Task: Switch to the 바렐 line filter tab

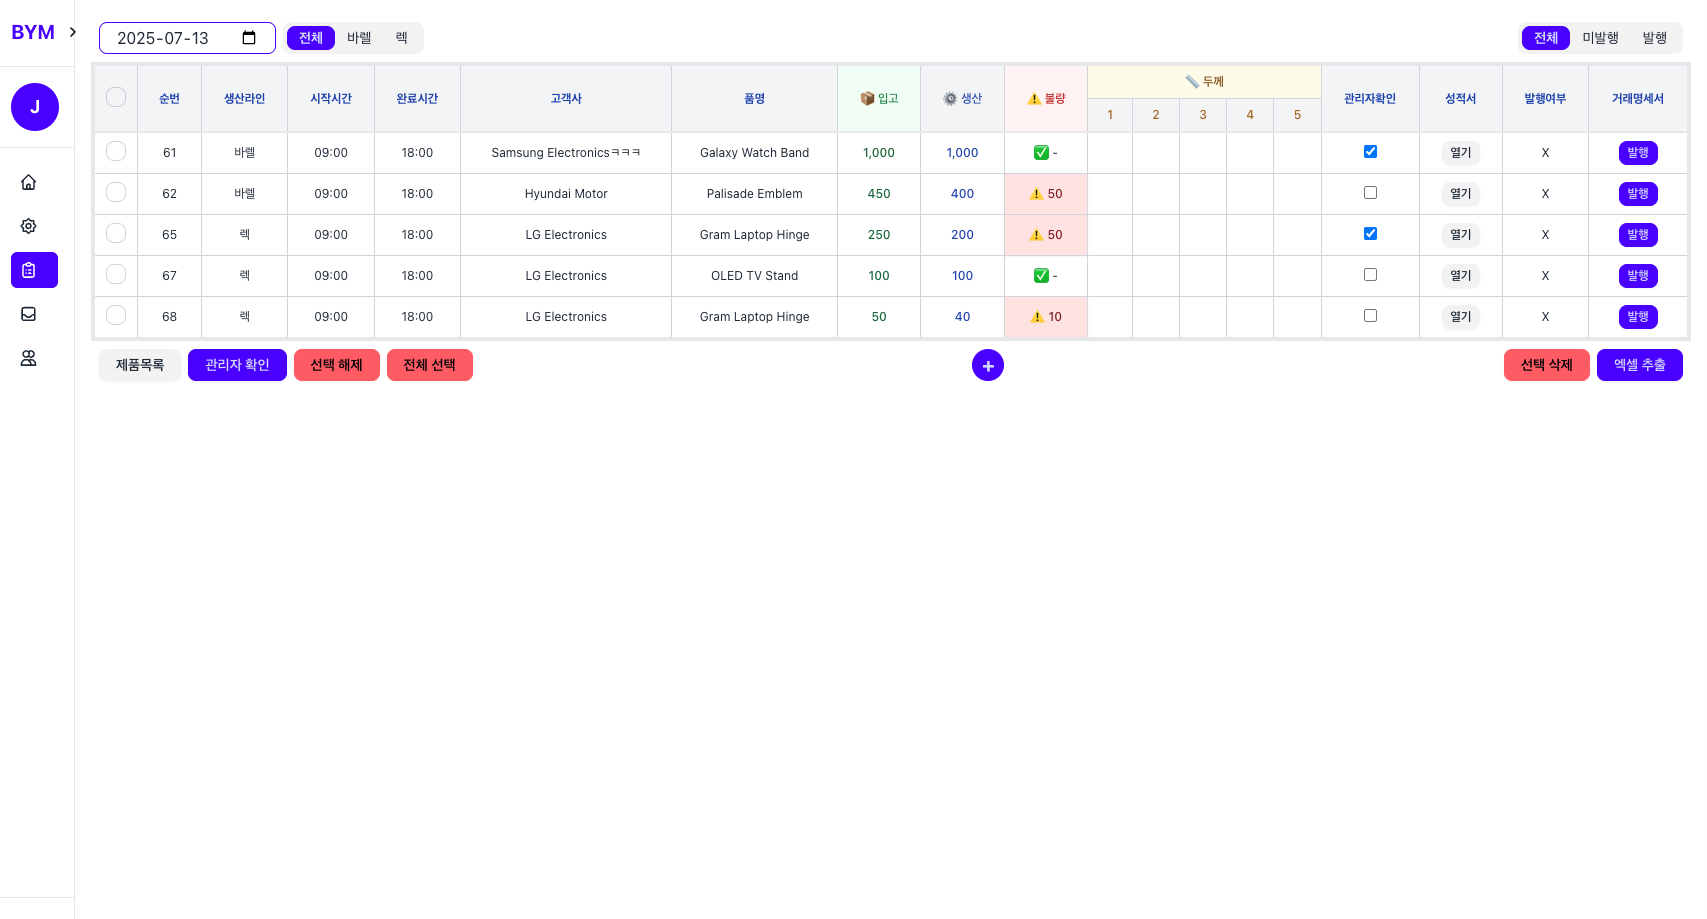Action: [359, 38]
